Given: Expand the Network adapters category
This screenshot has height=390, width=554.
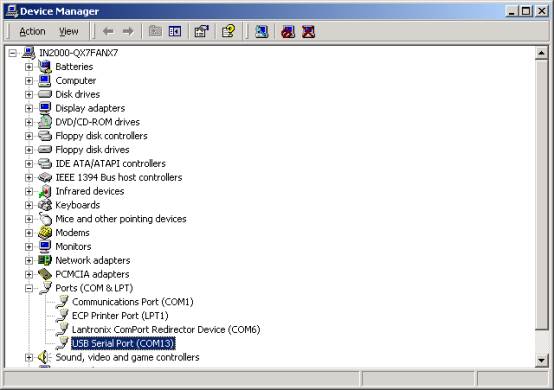Looking at the screenshot, I should pos(29,261).
